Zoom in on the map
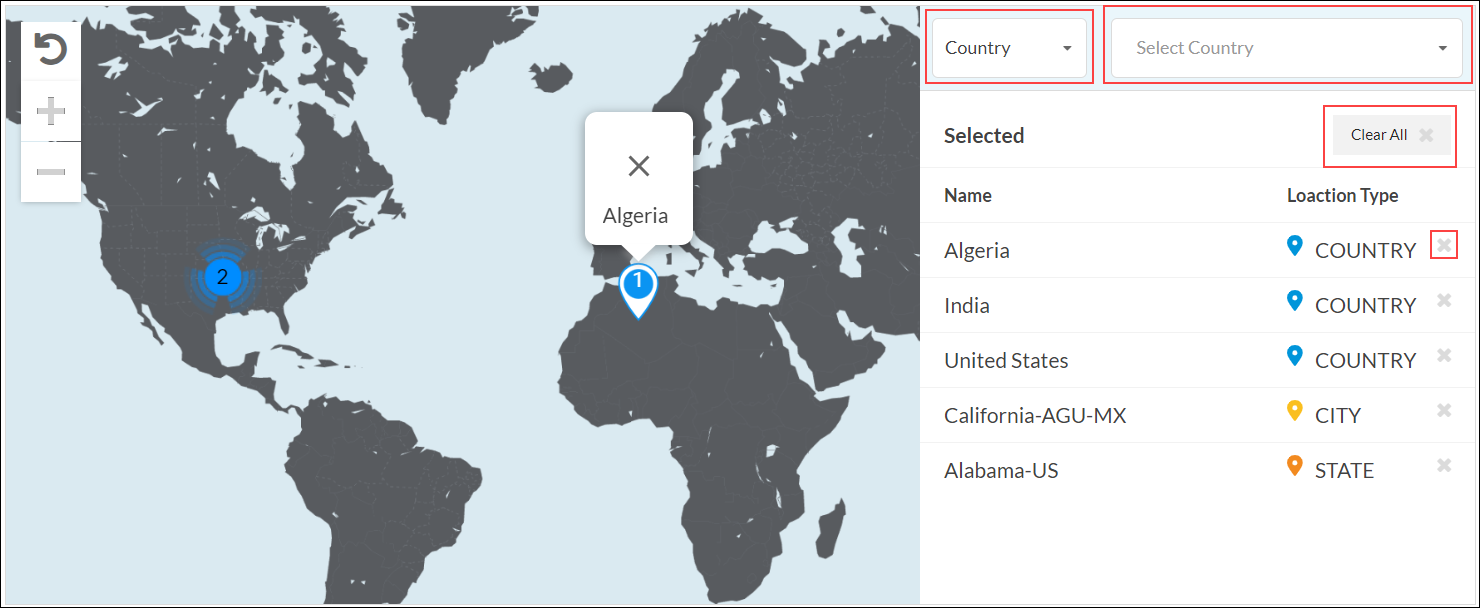Viewport: 1480px width, 608px height. click(x=50, y=111)
